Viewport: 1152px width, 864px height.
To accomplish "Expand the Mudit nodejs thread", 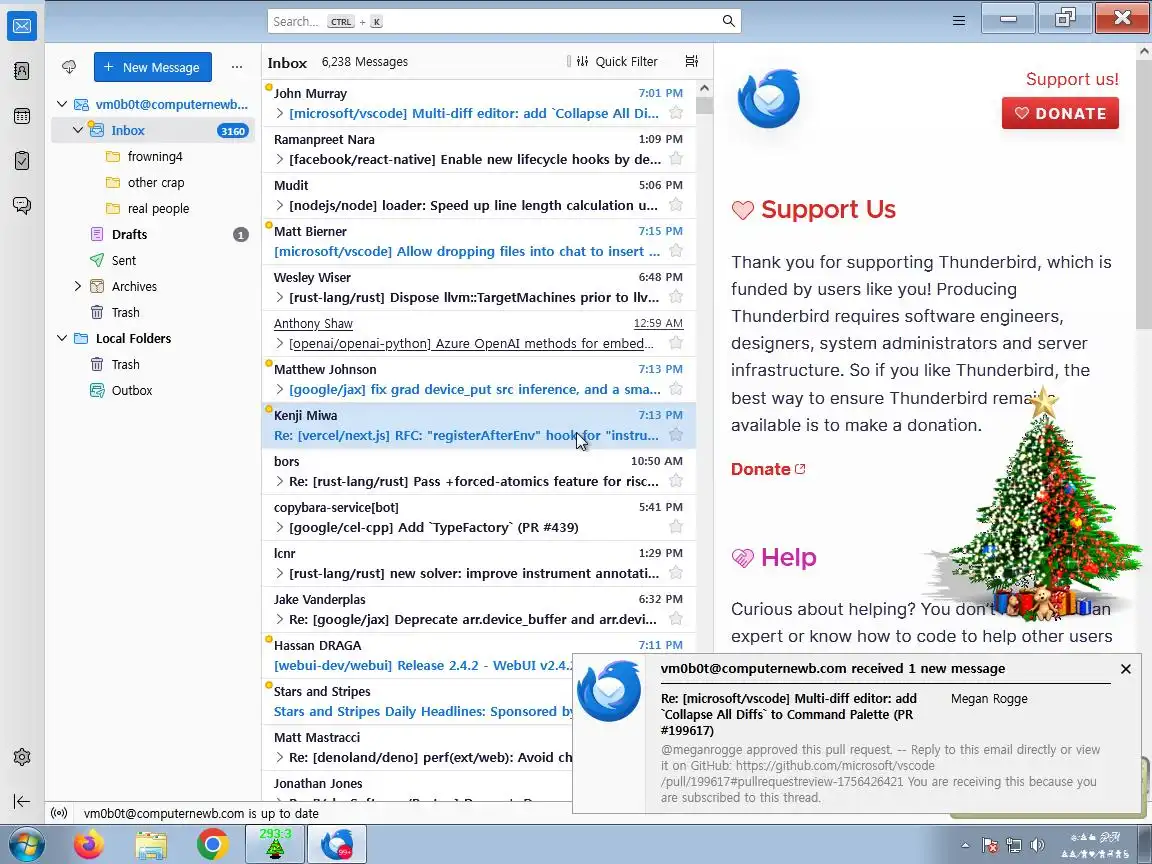I will [x=279, y=205].
